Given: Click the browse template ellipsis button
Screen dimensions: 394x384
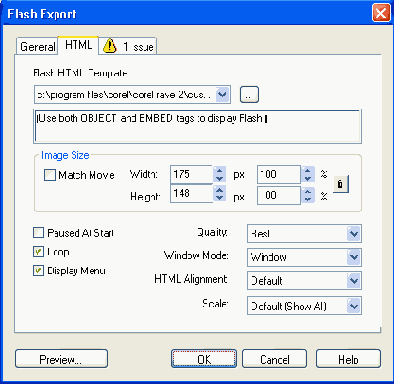Looking at the screenshot, I should (249, 95).
